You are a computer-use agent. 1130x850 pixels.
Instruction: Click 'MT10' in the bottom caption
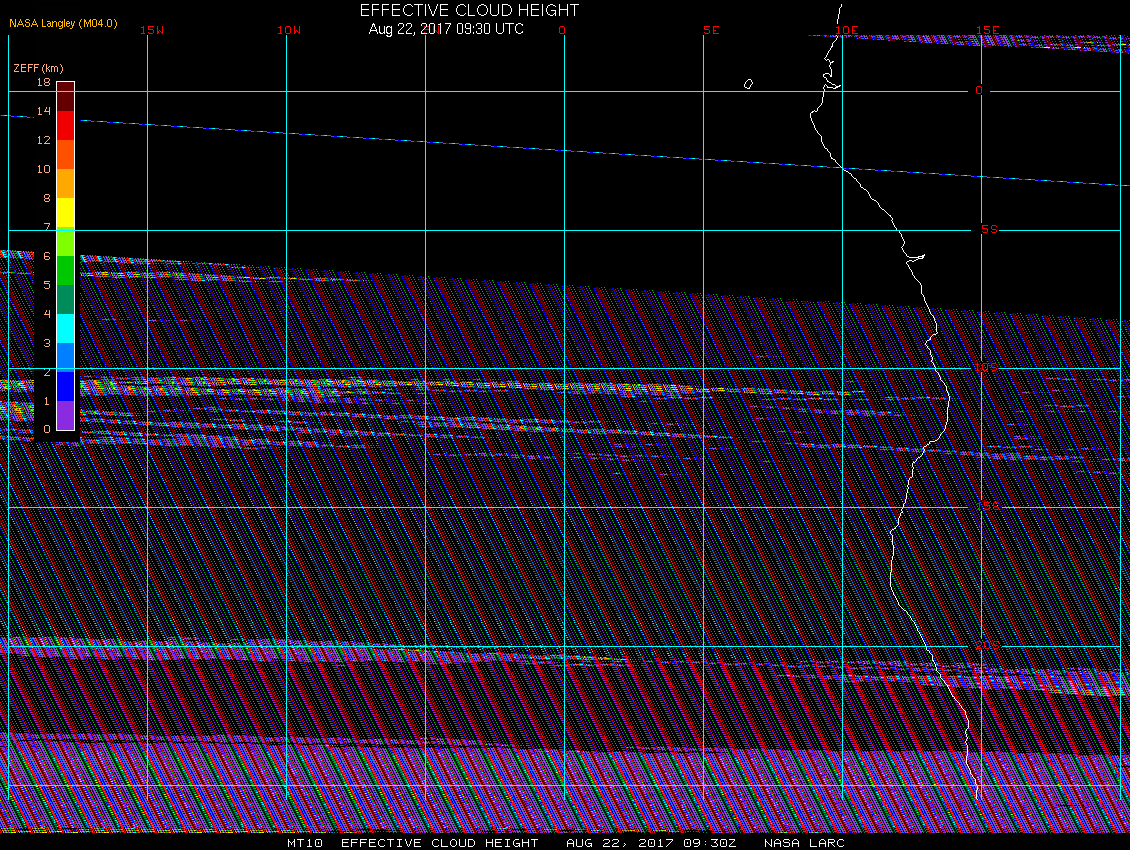coord(305,843)
